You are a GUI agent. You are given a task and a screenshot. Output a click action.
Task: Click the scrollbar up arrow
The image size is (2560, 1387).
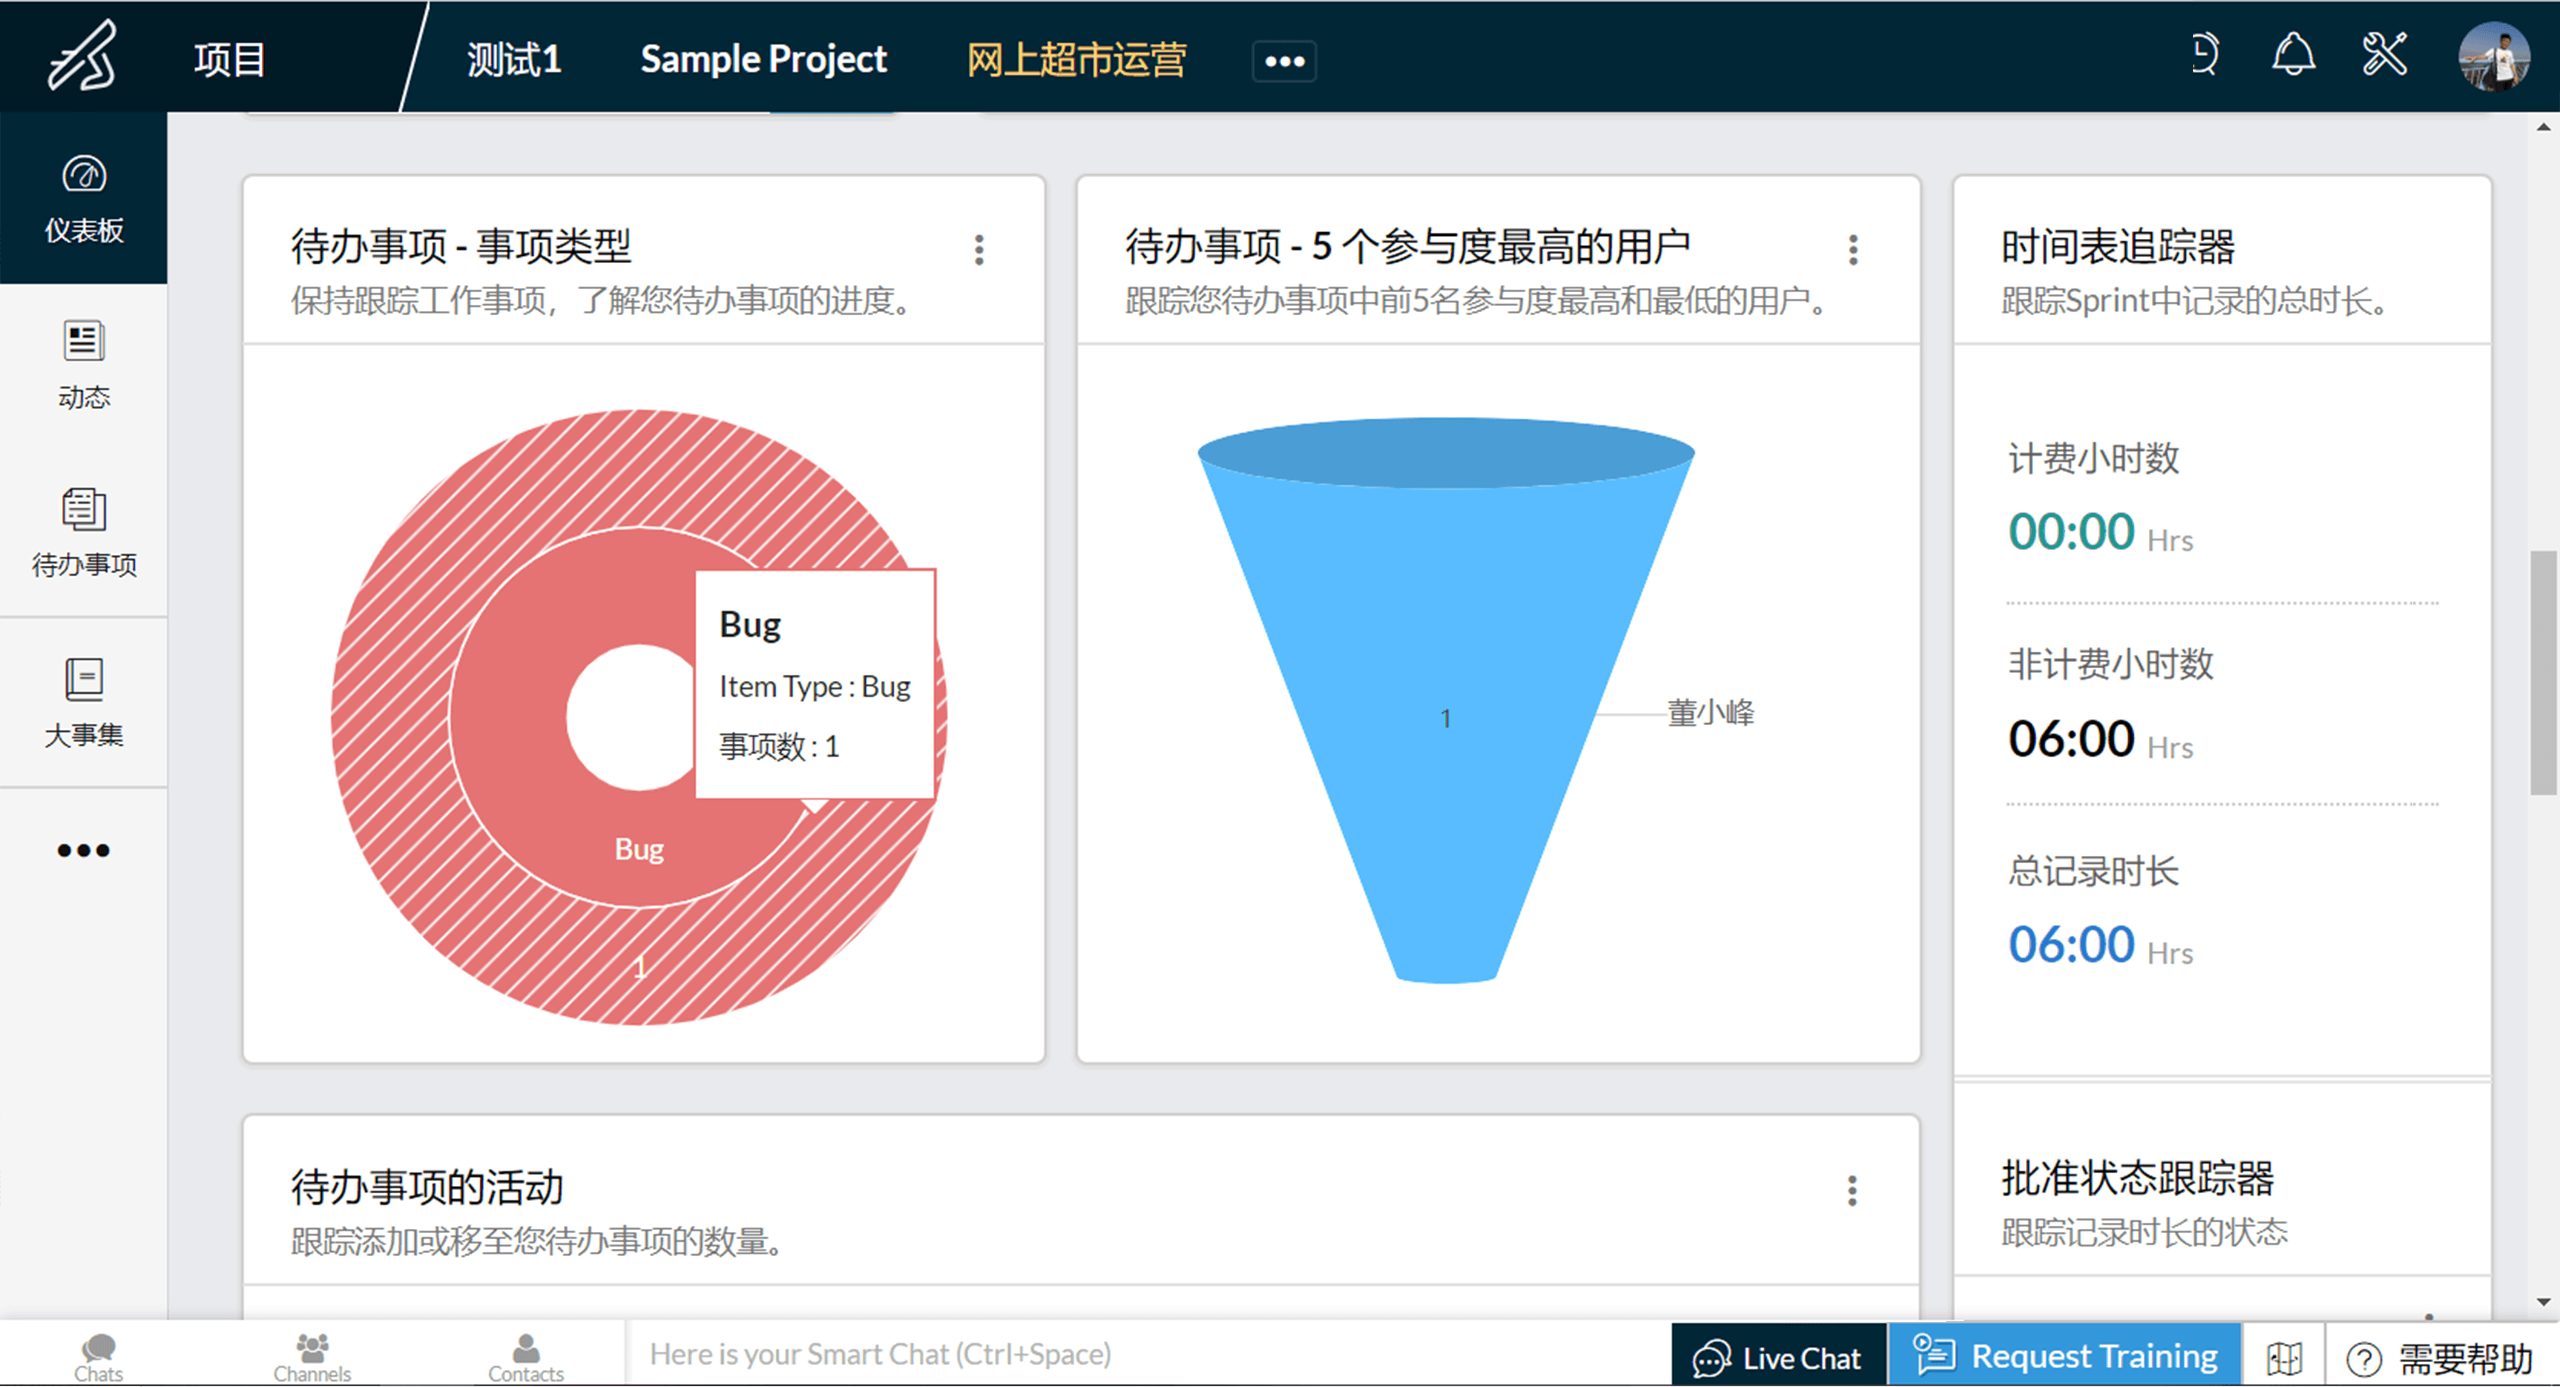[2543, 127]
